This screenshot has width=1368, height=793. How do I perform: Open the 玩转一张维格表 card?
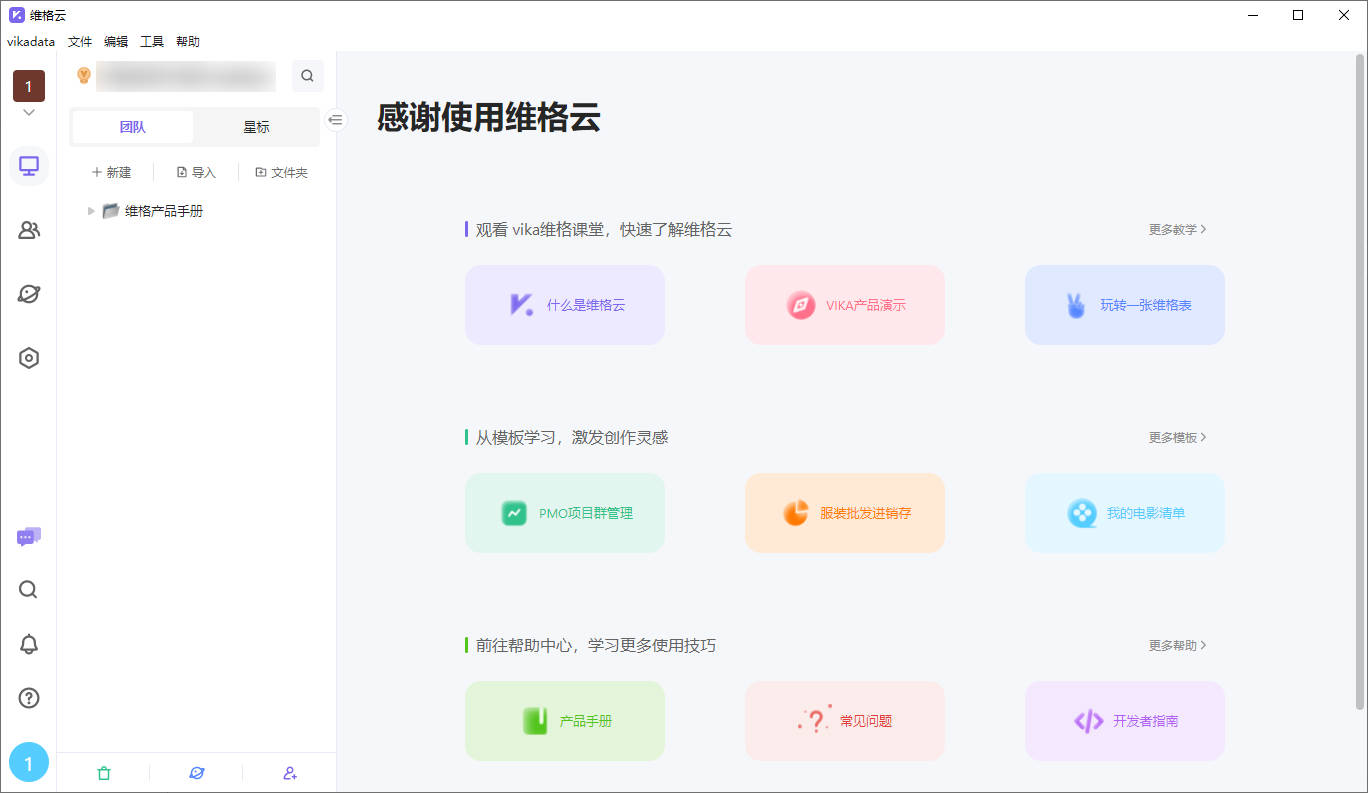pyautogui.click(x=1125, y=305)
